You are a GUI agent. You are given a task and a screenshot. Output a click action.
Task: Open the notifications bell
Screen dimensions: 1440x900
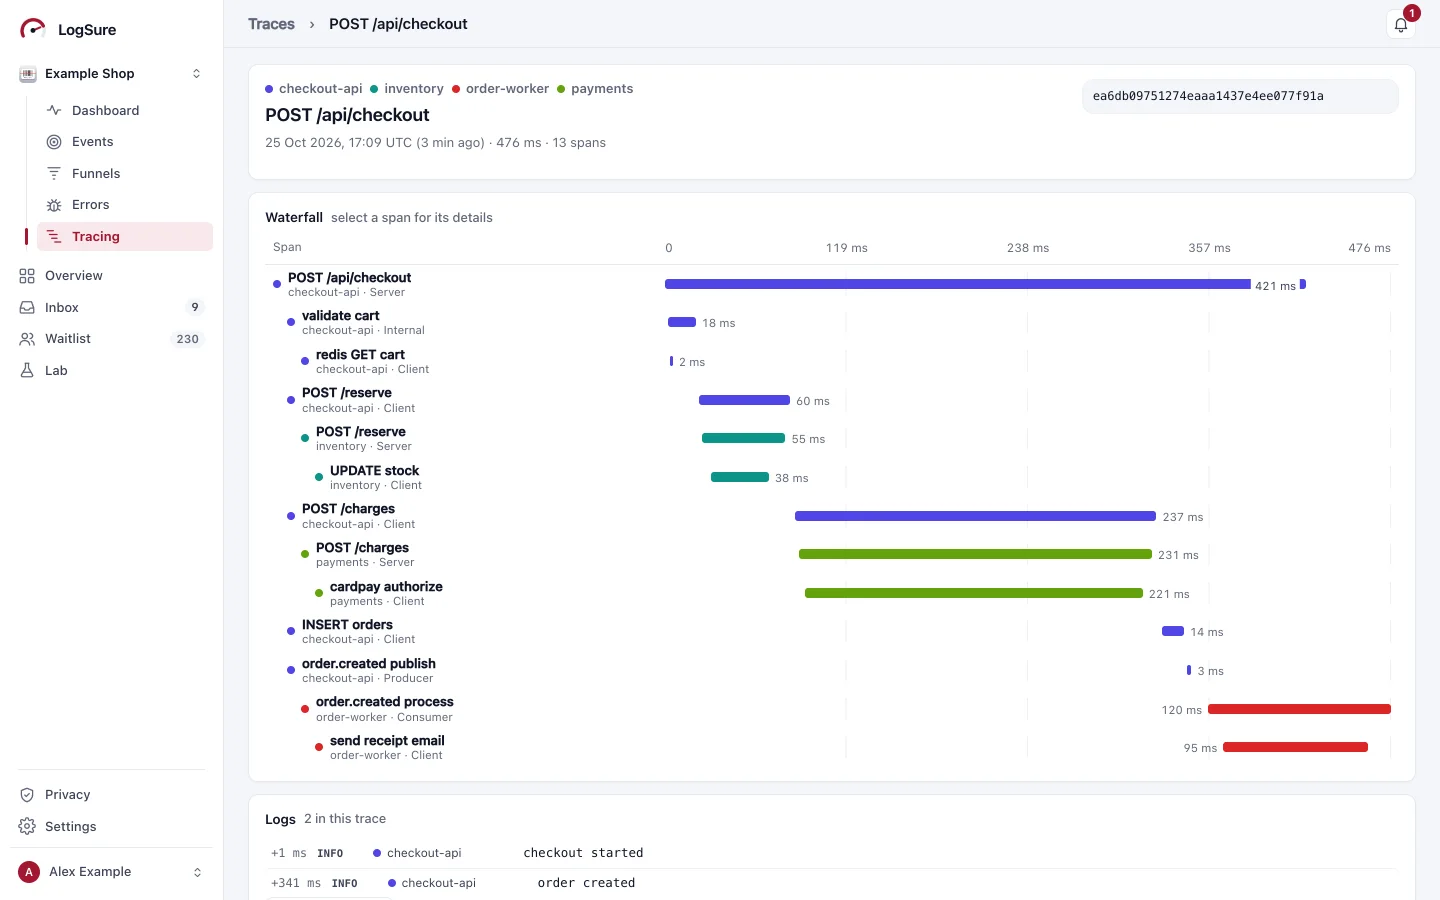pos(1401,25)
